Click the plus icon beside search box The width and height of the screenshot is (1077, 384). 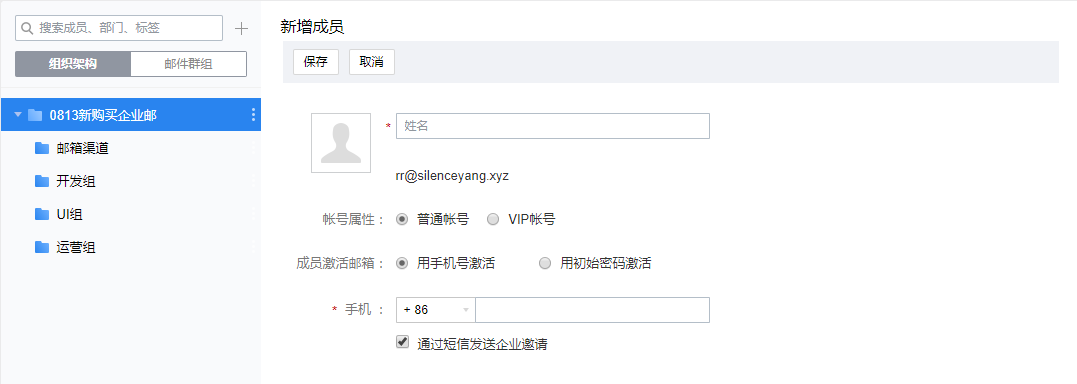coord(241,29)
